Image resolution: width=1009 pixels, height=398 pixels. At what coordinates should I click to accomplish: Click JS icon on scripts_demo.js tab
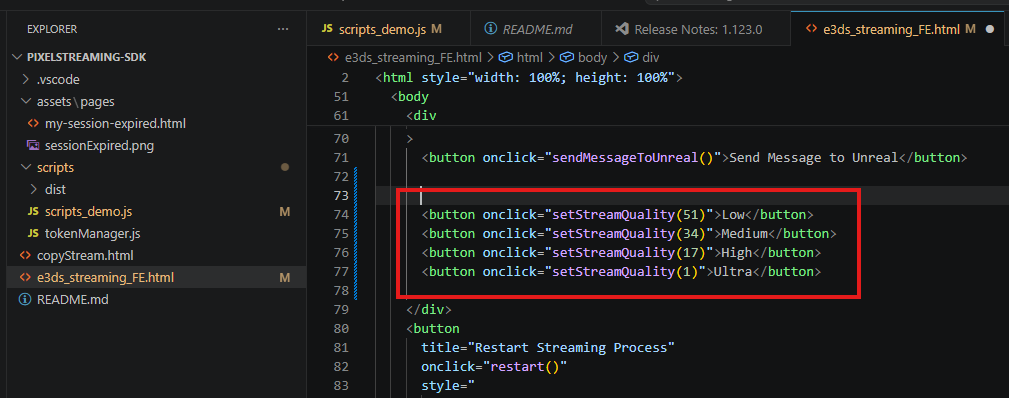tap(327, 29)
